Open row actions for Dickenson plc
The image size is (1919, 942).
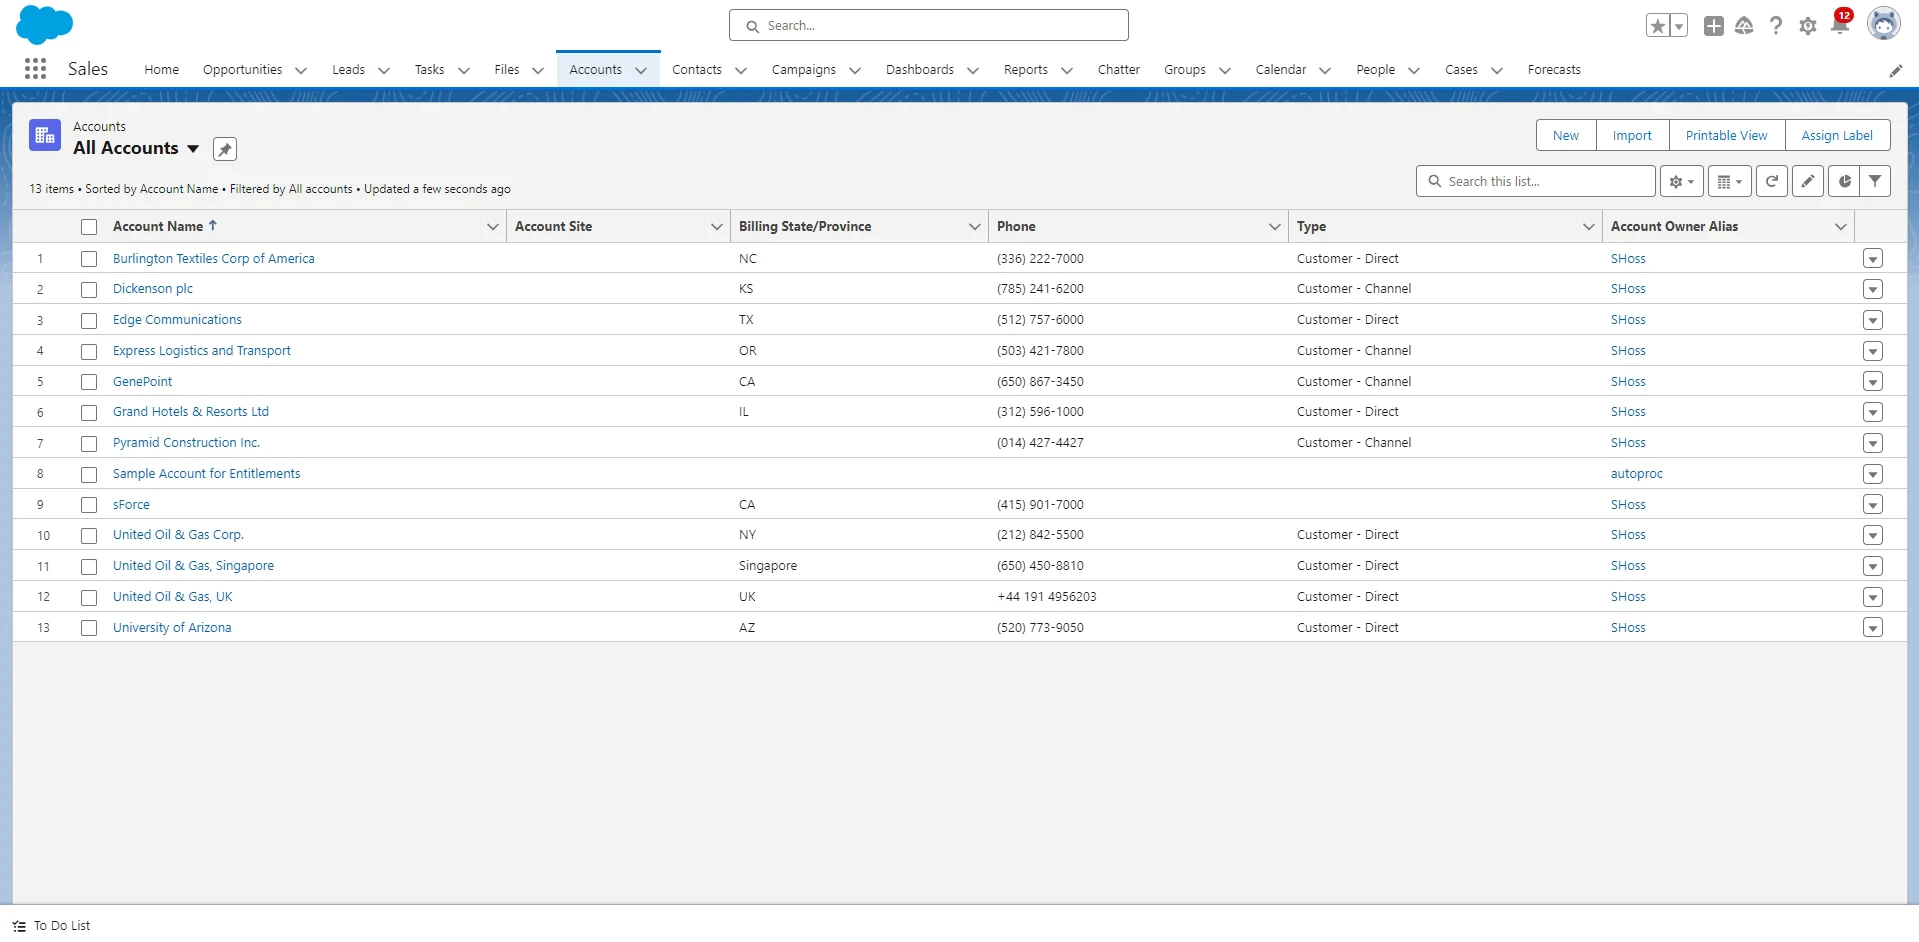(1873, 289)
